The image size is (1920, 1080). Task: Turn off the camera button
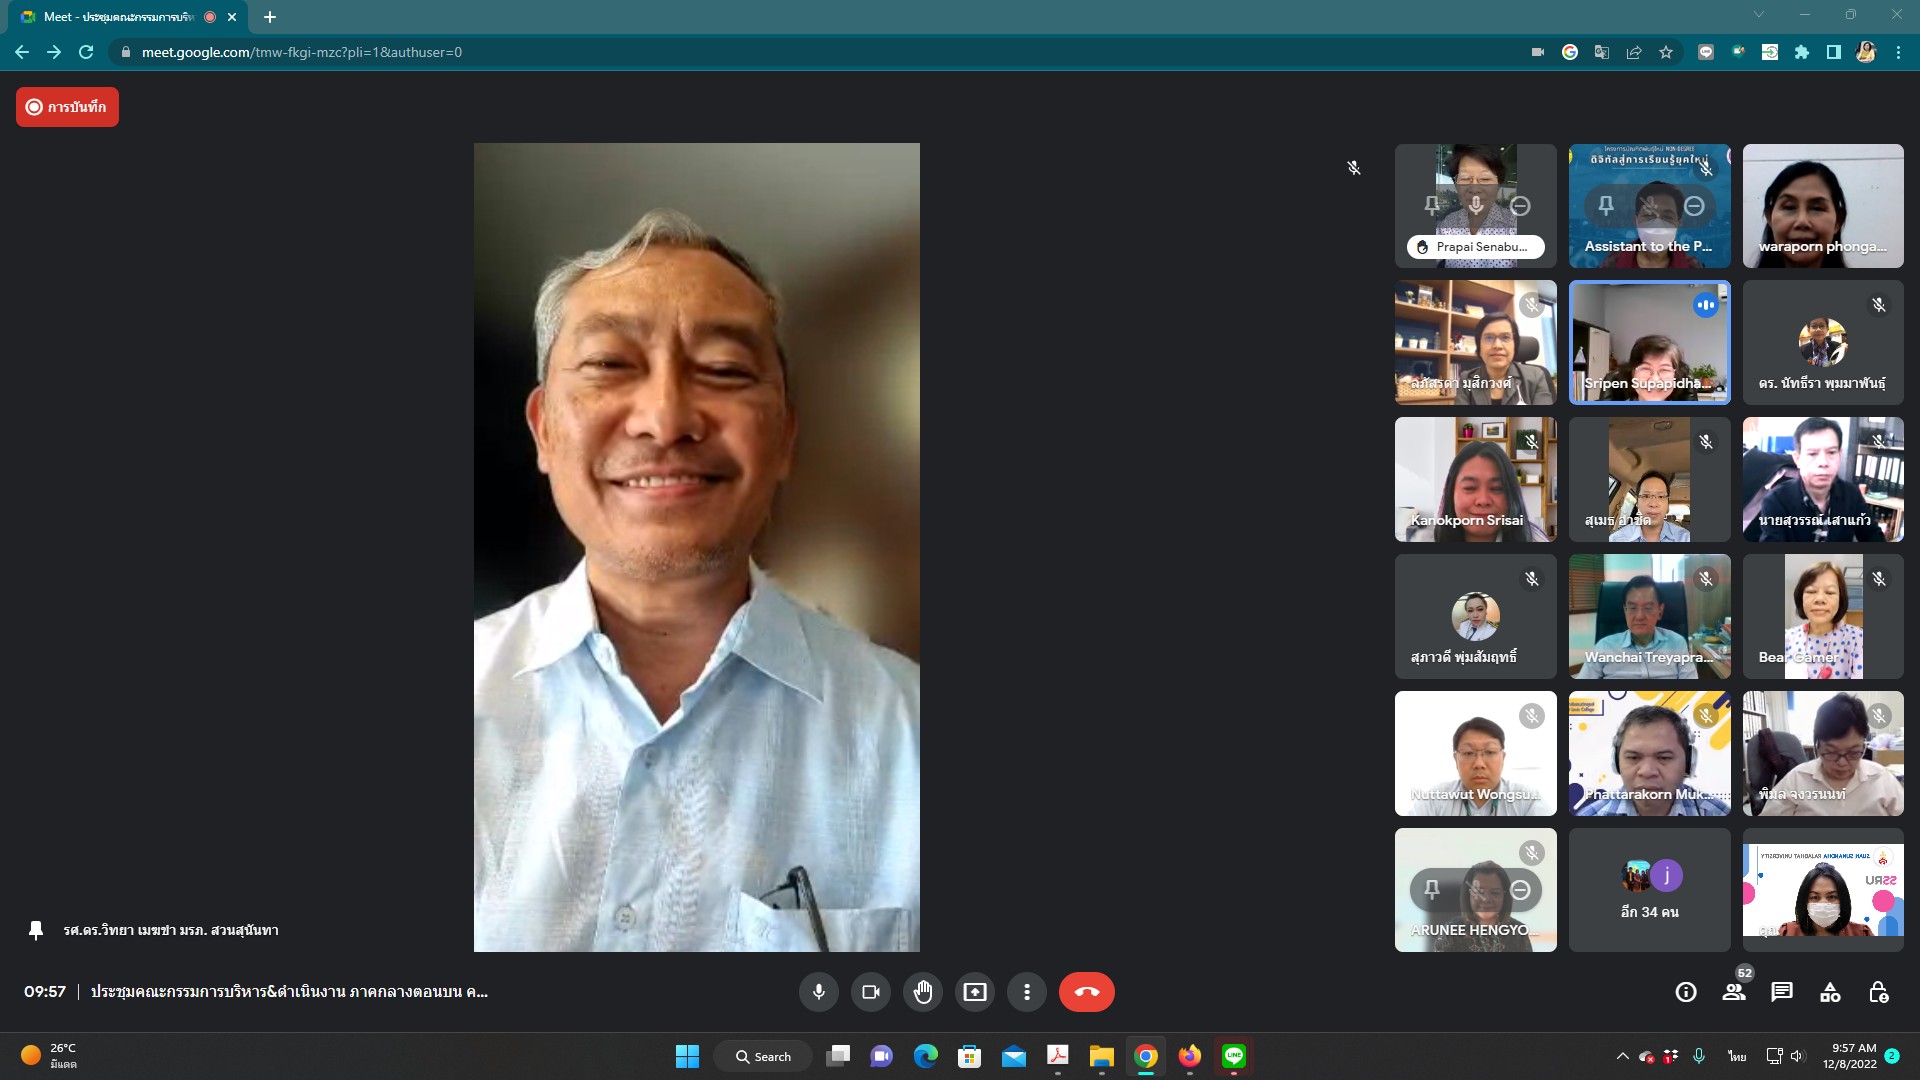coord(870,992)
